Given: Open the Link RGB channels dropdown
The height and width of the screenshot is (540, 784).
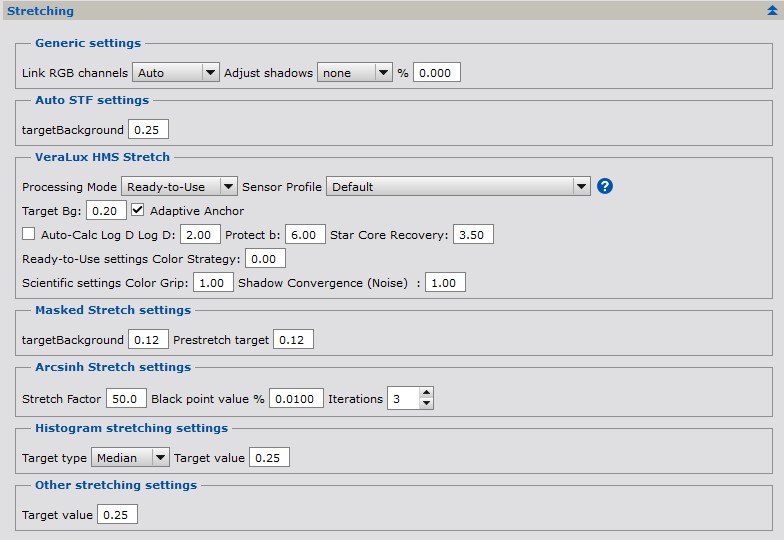Looking at the screenshot, I should pyautogui.click(x=175, y=73).
